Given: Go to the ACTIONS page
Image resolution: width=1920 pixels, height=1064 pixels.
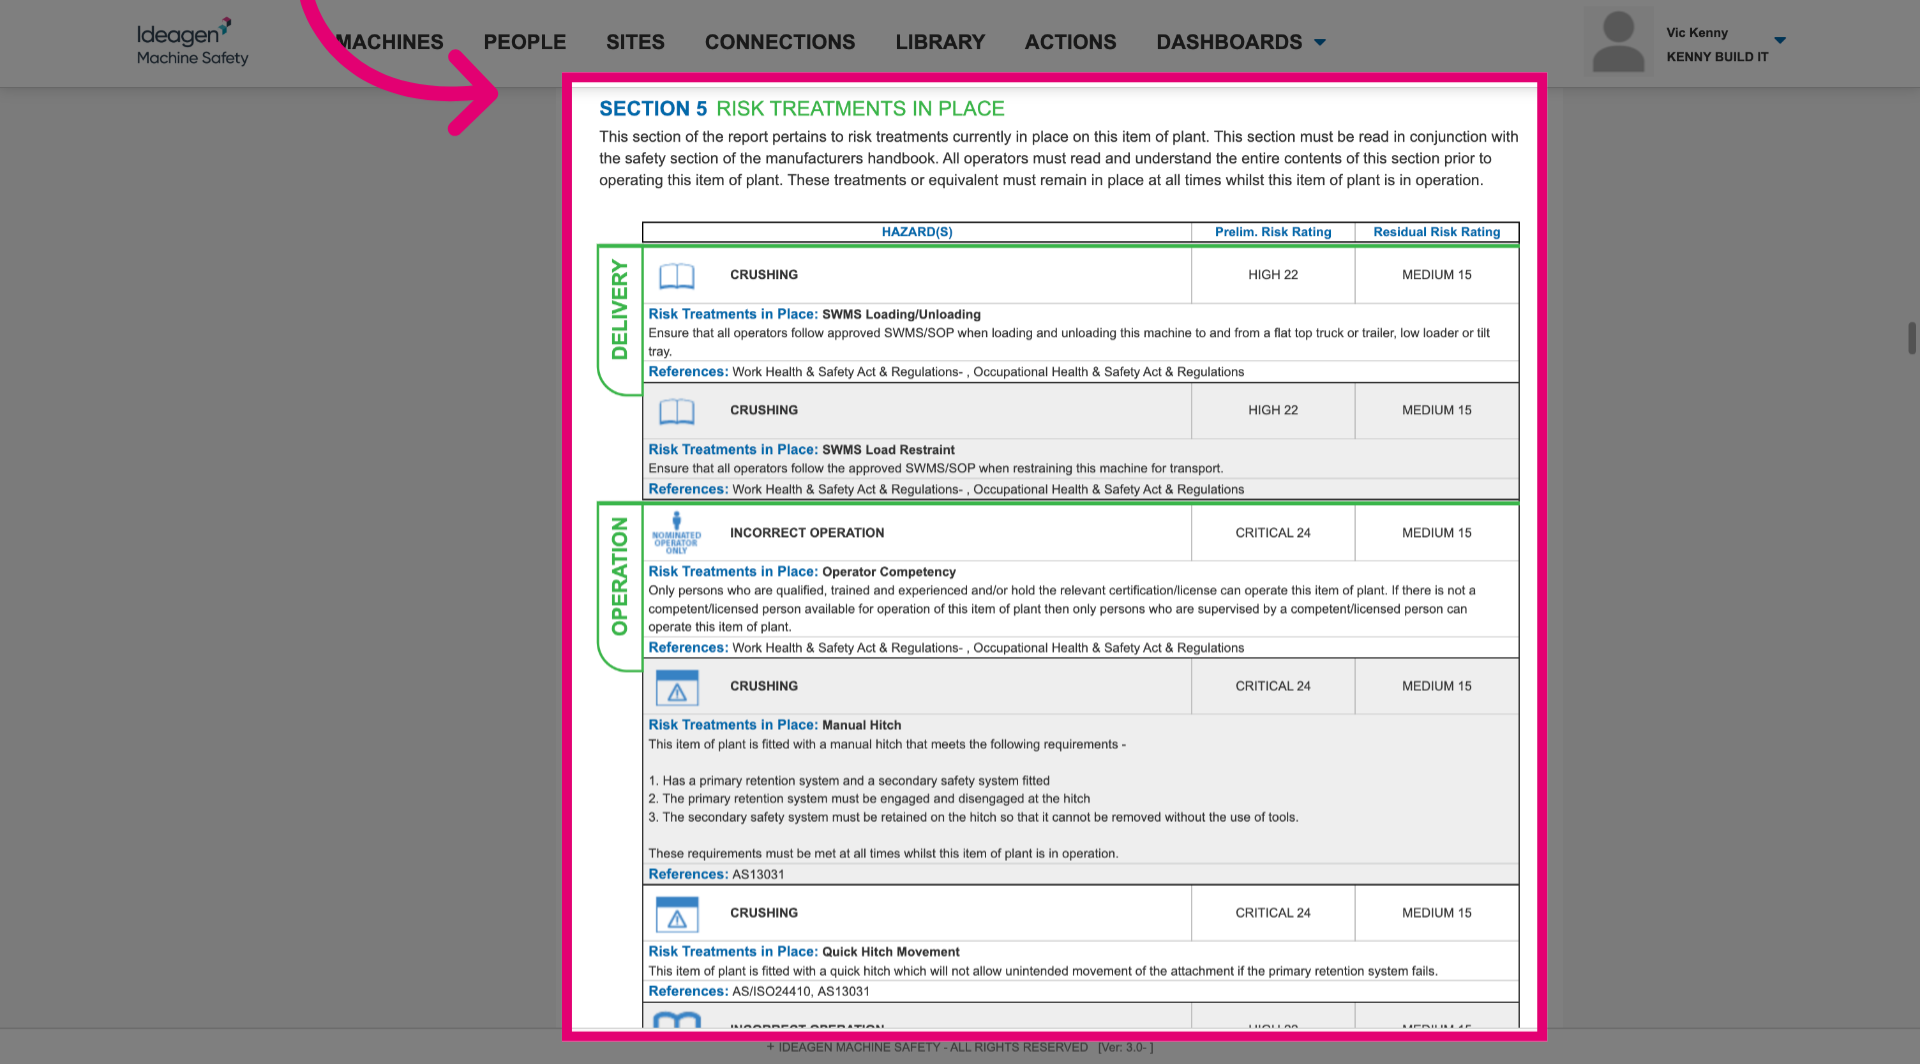Looking at the screenshot, I should click(1070, 42).
